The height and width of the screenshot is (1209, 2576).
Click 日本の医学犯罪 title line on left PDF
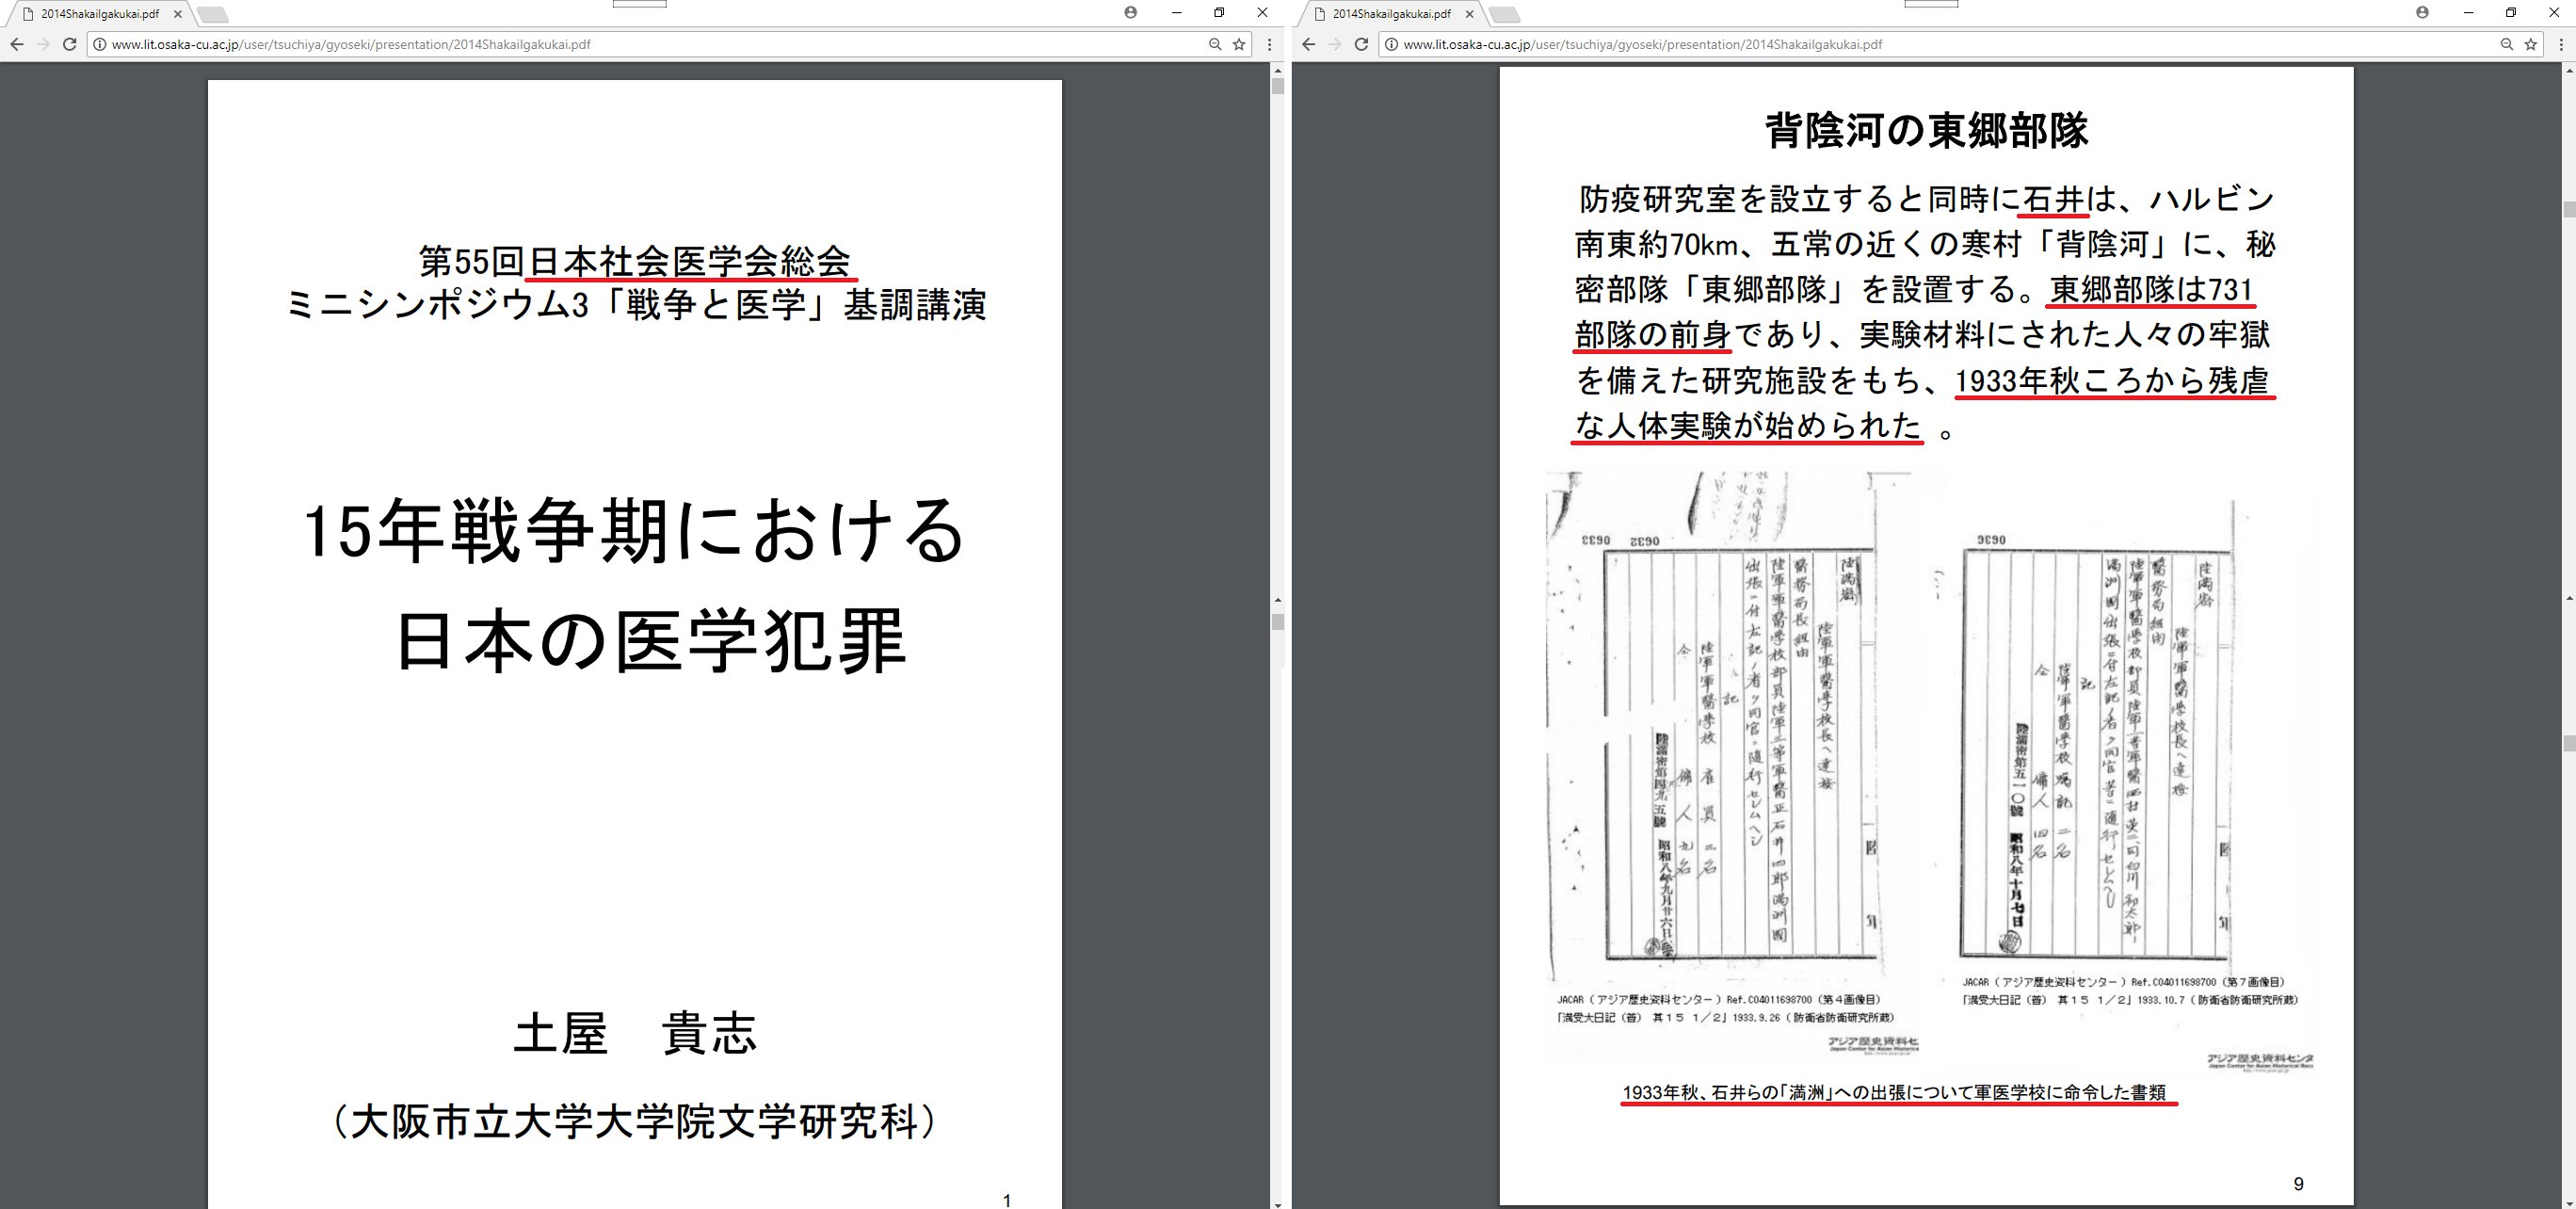pos(651,641)
